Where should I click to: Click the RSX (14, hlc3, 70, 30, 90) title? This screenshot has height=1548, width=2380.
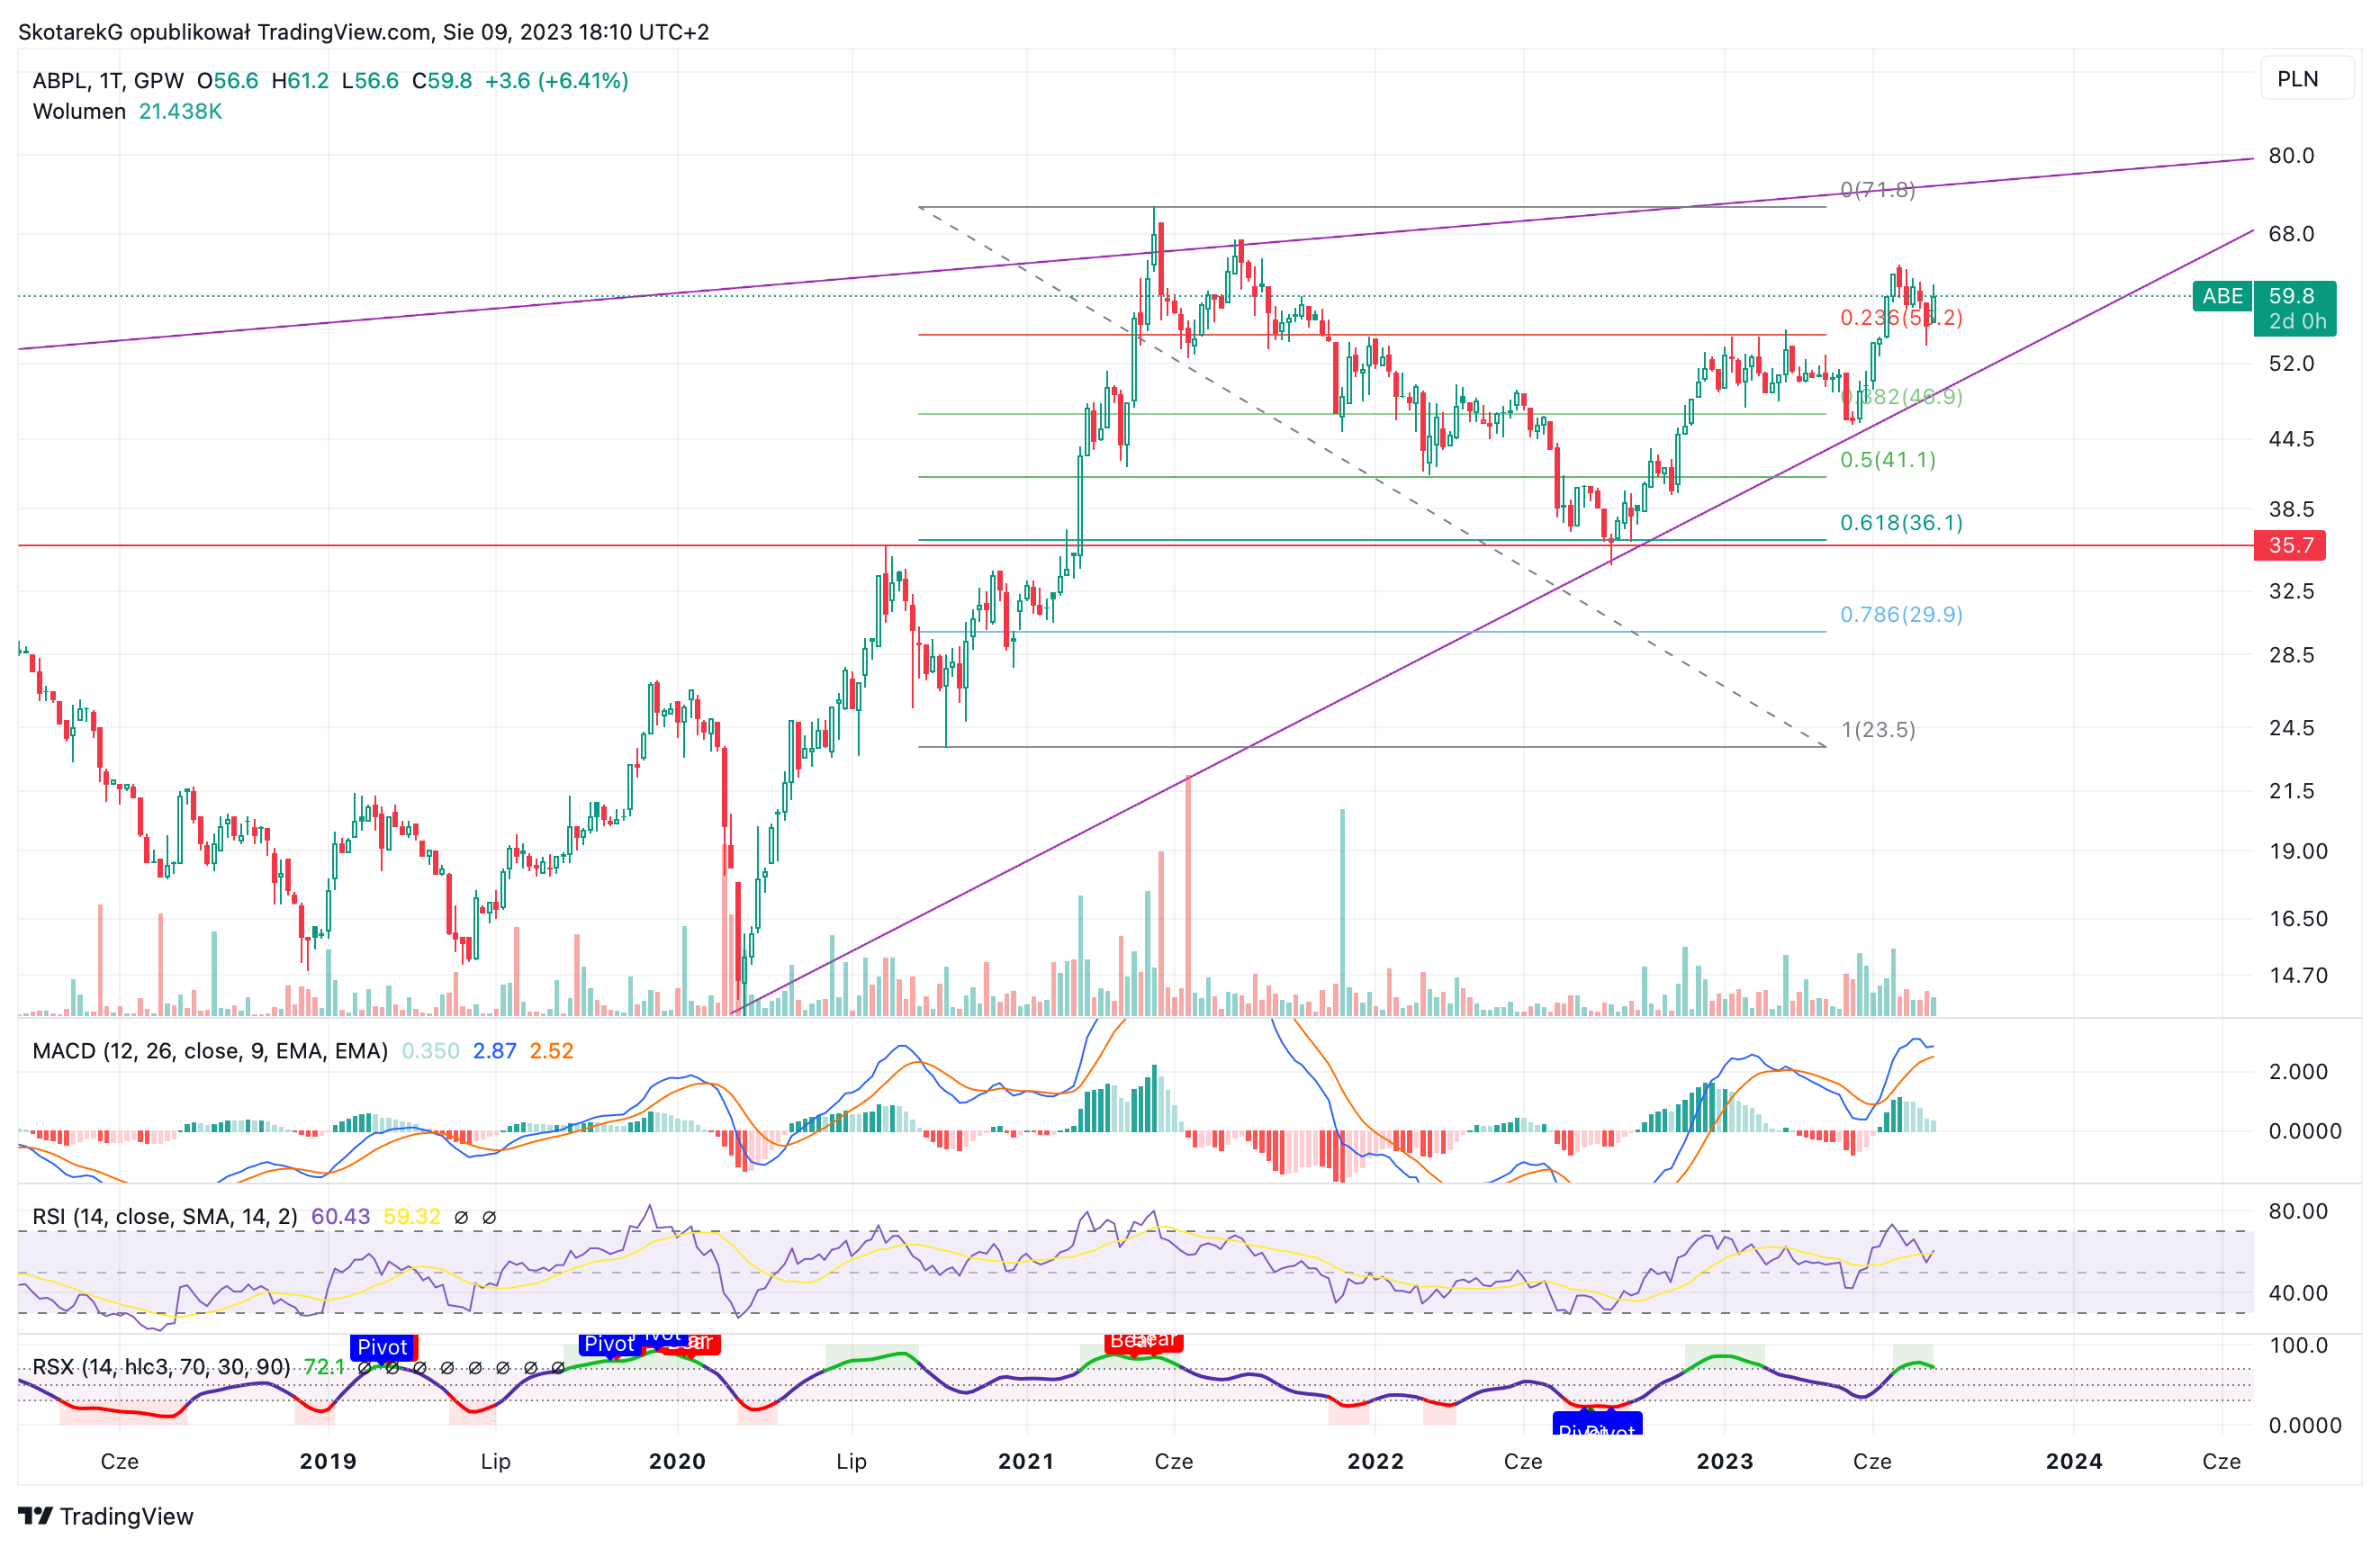click(161, 1367)
